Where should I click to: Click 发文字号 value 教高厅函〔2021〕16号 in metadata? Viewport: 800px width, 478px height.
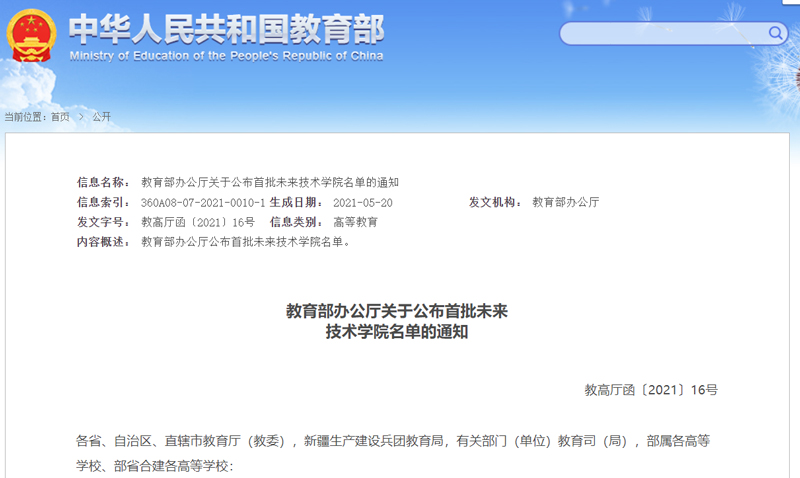[x=198, y=222]
